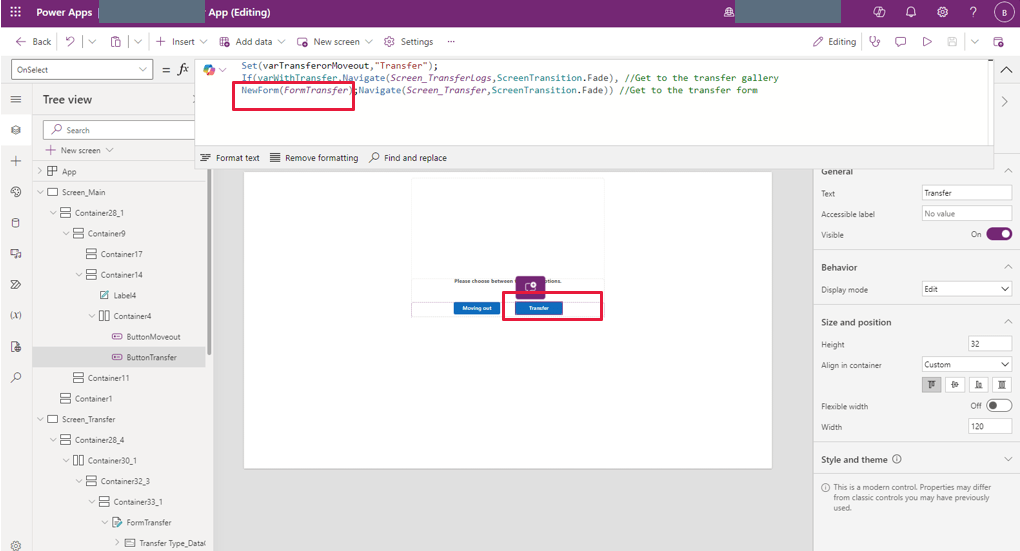
Task: Click the Copilot icon in formula bar
Action: pyautogui.click(x=210, y=70)
